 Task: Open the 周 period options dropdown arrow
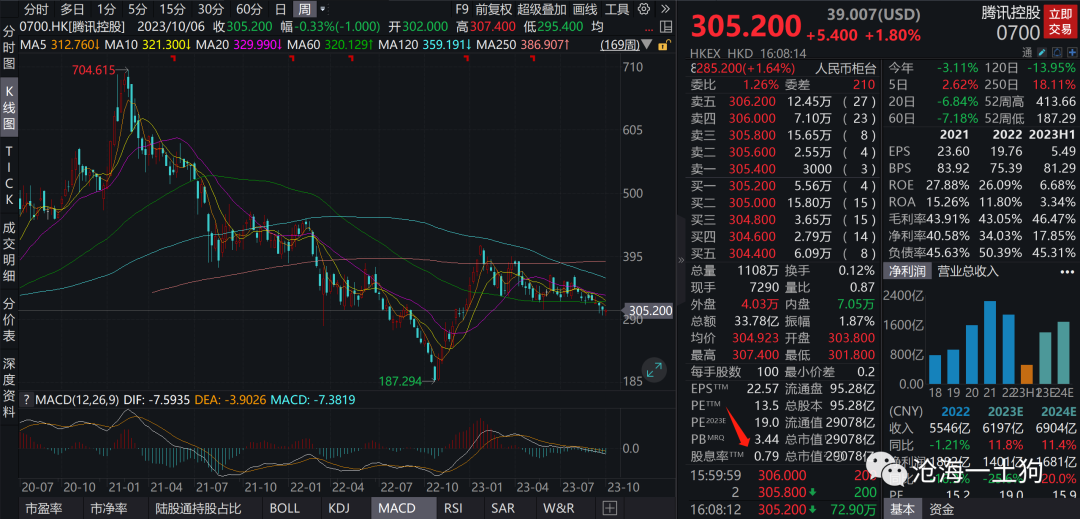pos(322,10)
